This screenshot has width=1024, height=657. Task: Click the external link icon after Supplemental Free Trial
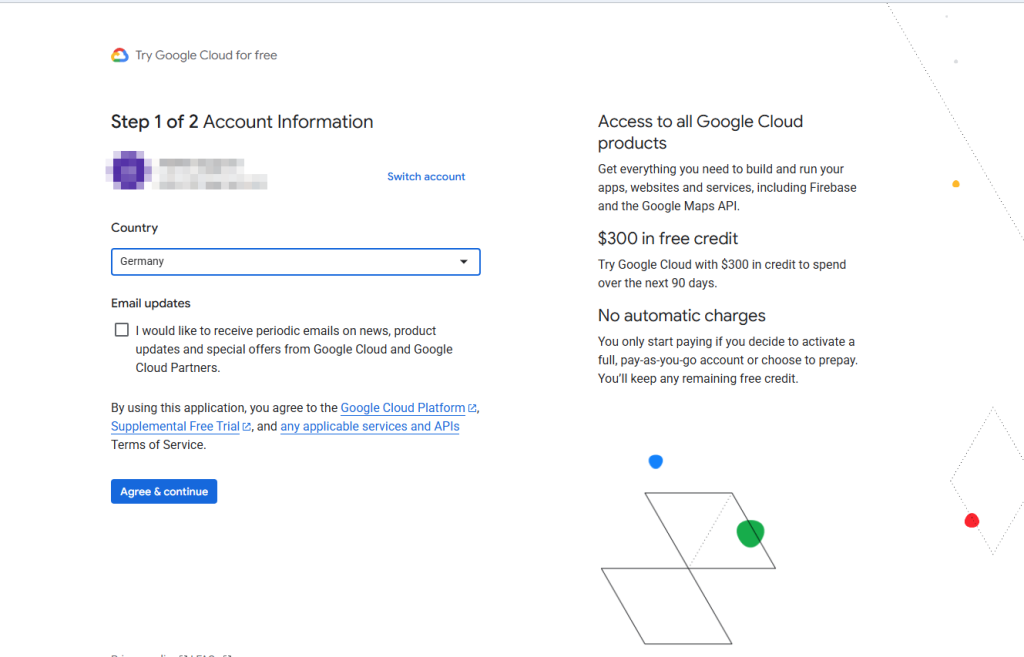coord(246,426)
